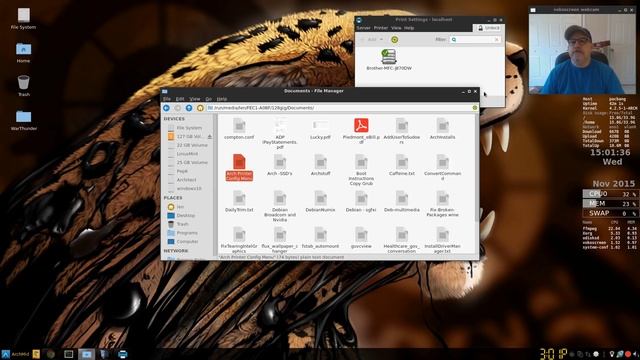Click the webcam video preview window

click(582, 54)
